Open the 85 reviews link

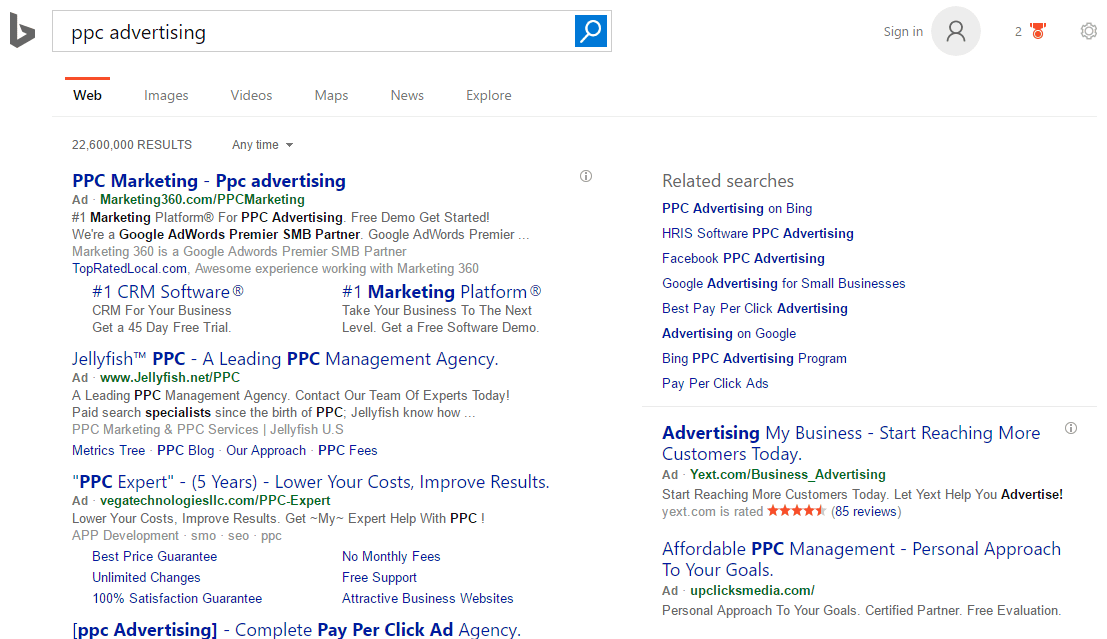866,511
